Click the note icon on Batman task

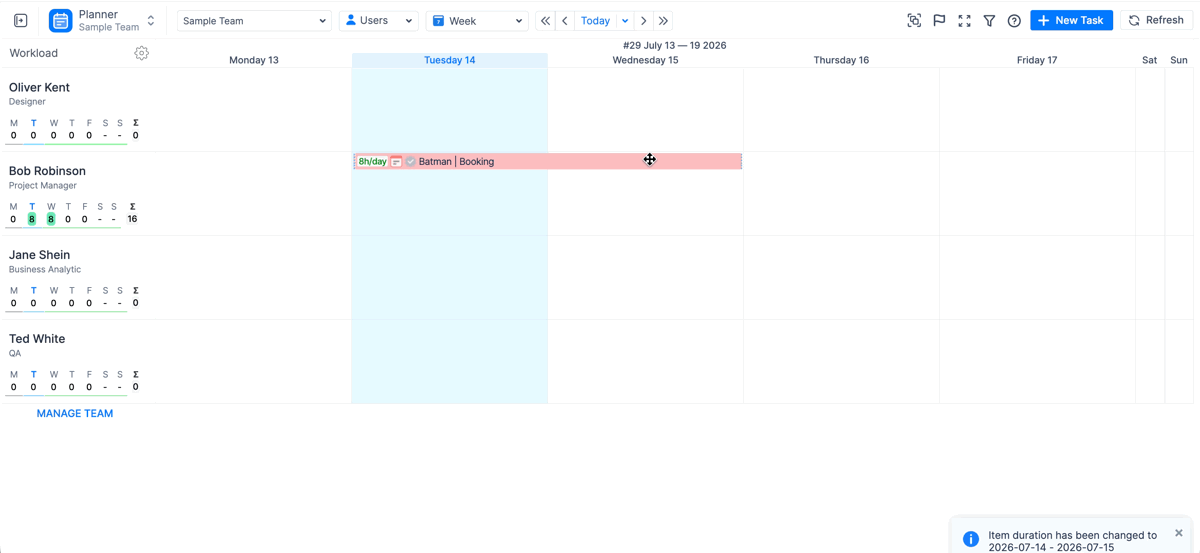click(396, 161)
